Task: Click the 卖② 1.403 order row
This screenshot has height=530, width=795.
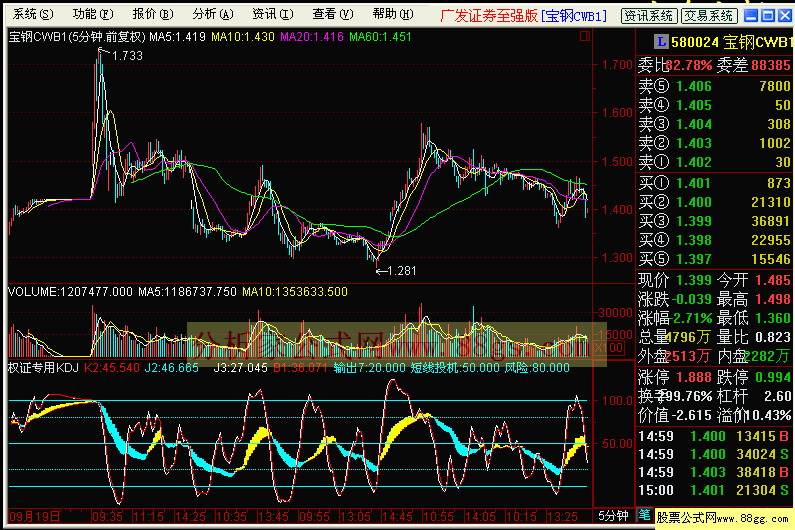Action: click(714, 144)
